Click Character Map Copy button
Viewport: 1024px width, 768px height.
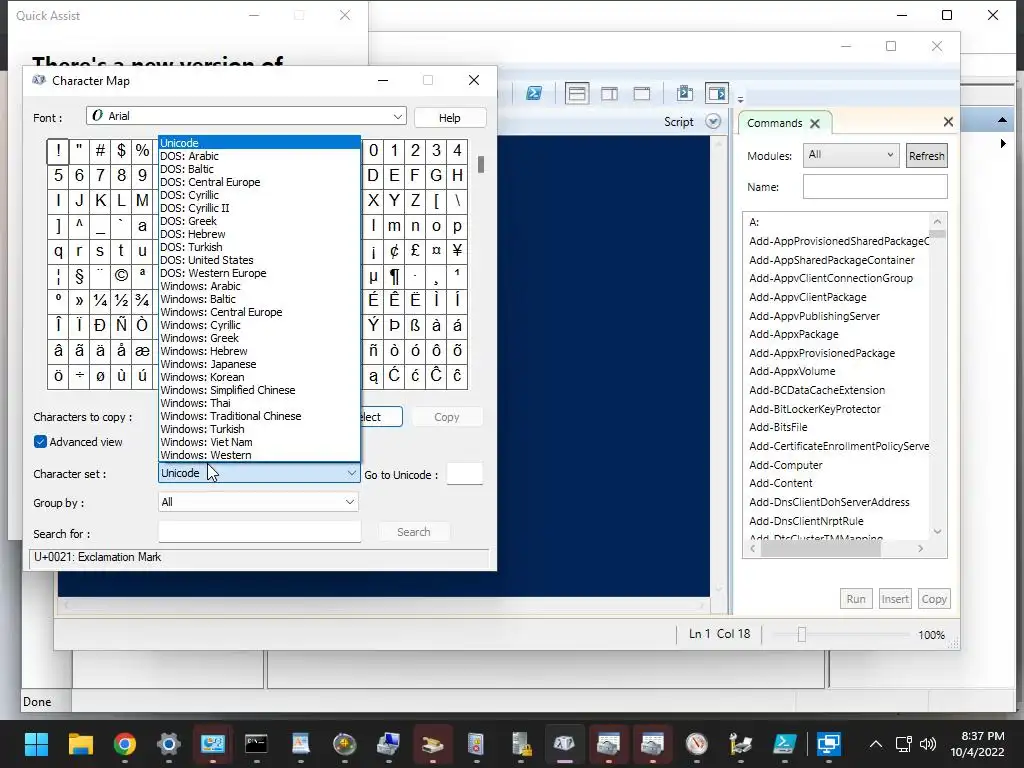(x=447, y=417)
